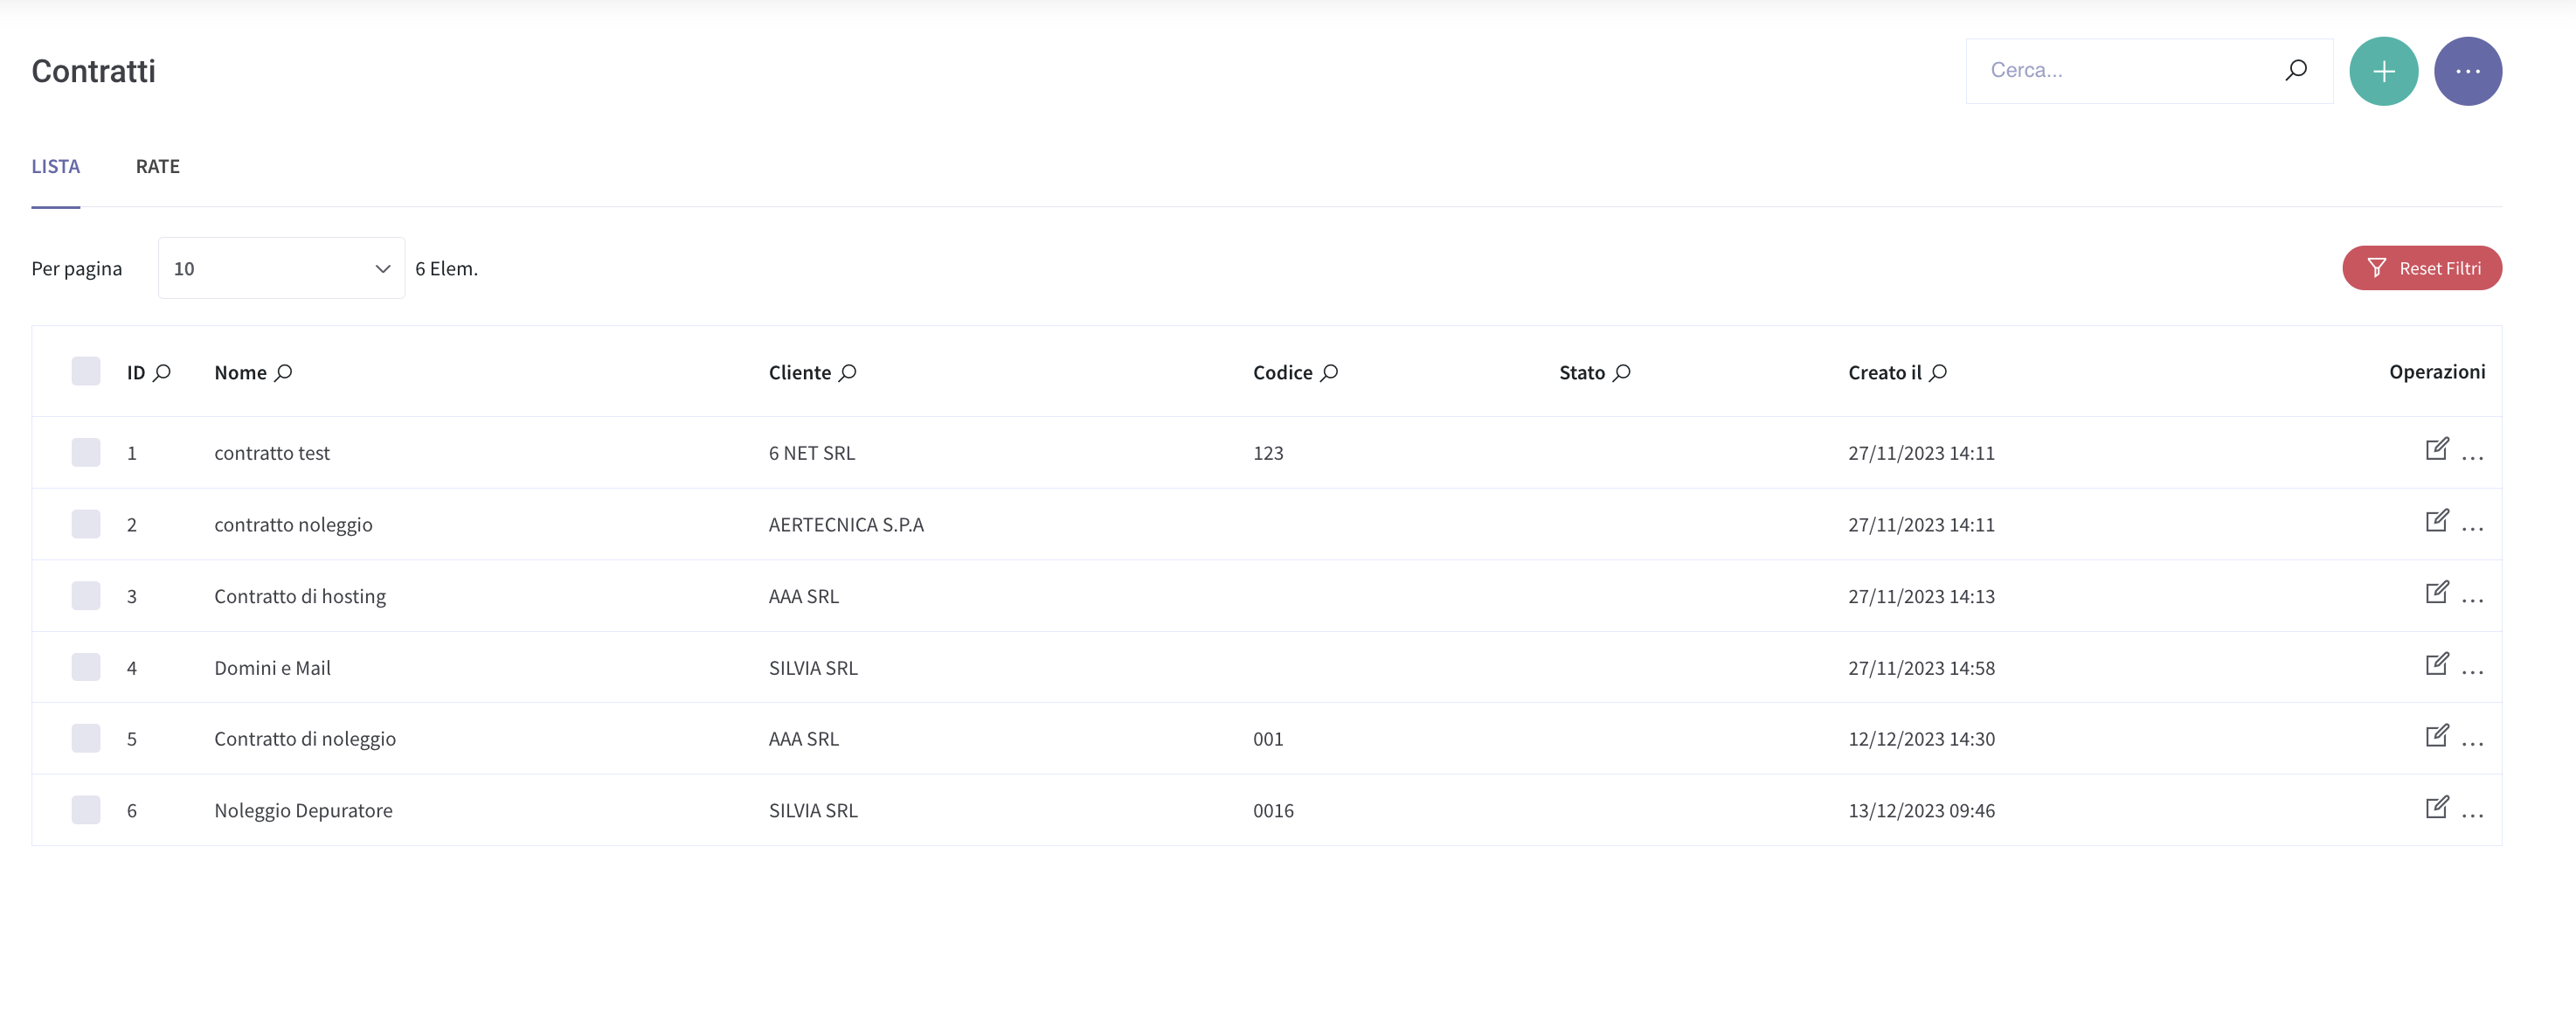
Task: Click the code cell 001
Action: pyautogui.click(x=1267, y=738)
